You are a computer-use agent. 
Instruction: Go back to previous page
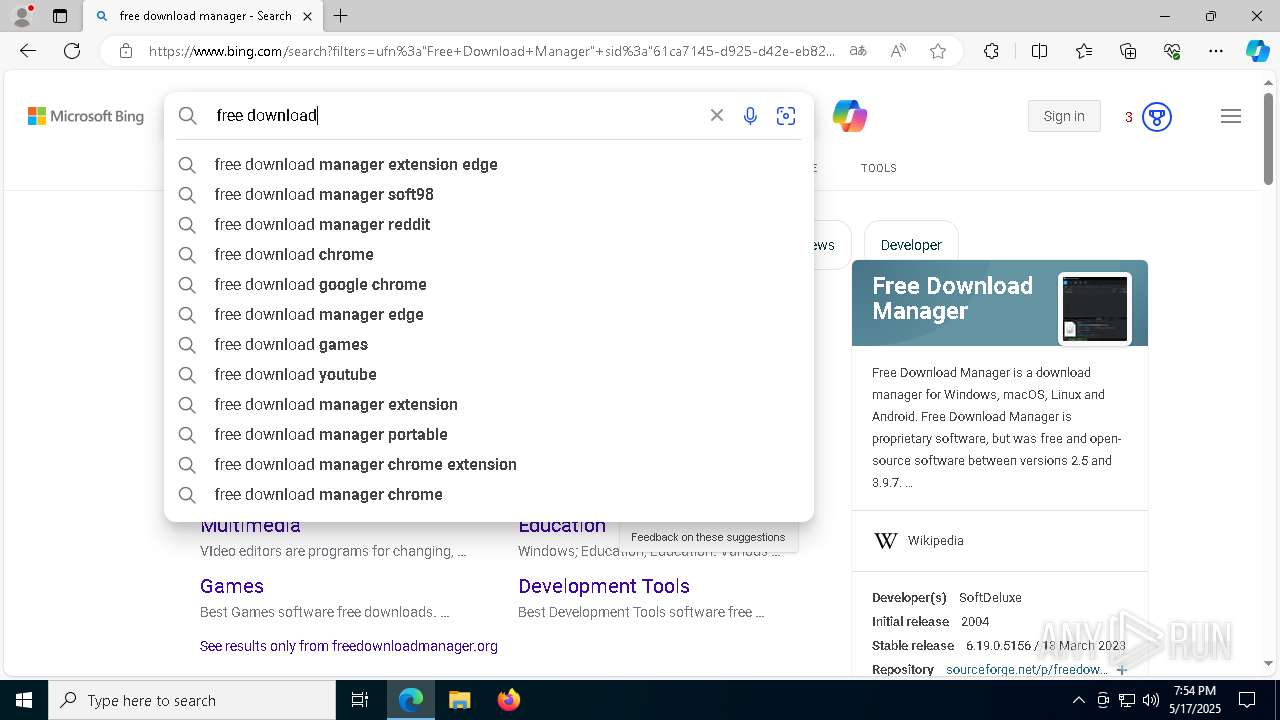tap(28, 51)
